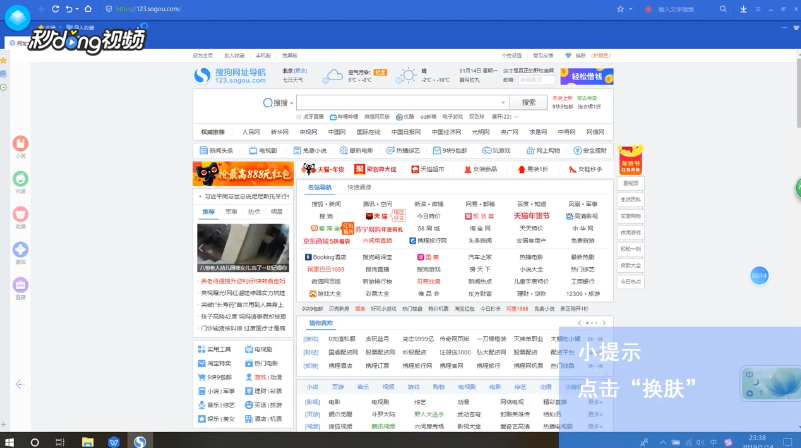Image resolution: width=801 pixels, height=448 pixels.
Task: Click the email account input field
Action: click(x=536, y=80)
